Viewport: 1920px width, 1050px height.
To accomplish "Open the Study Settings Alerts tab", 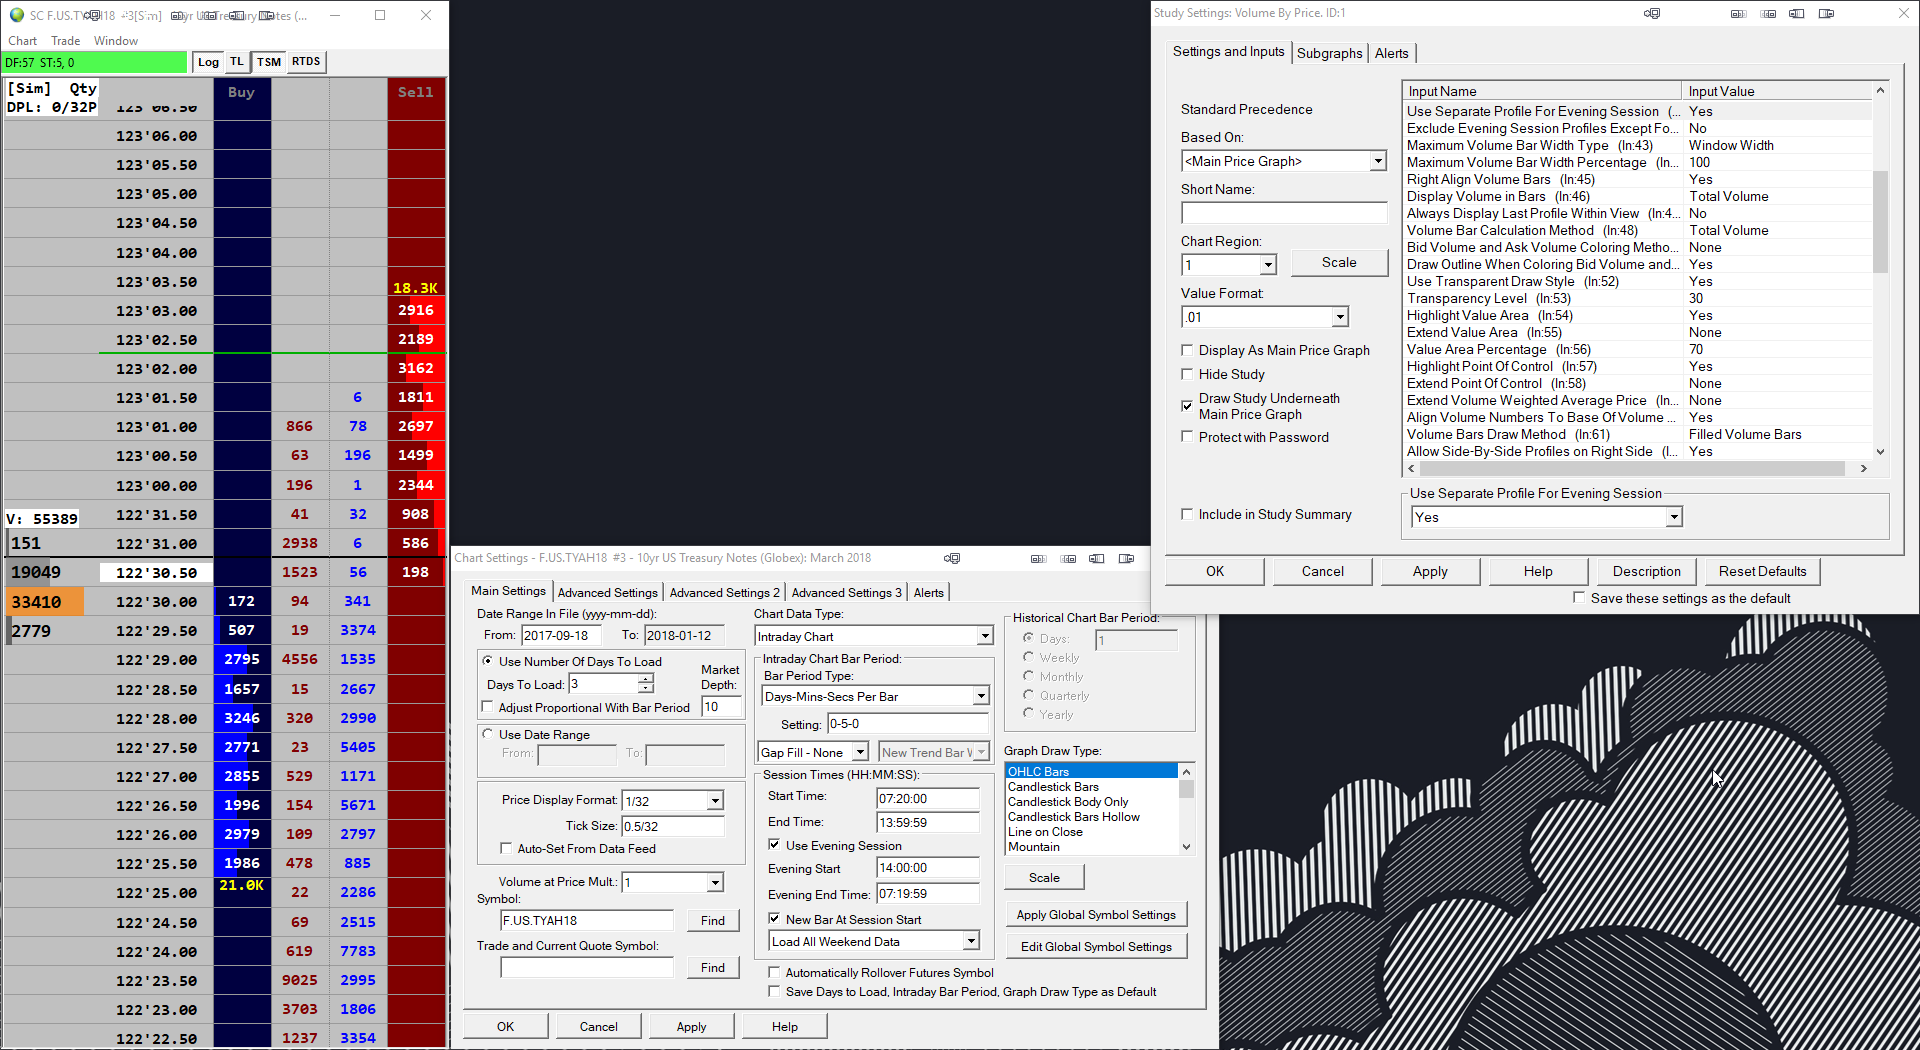I will point(1391,53).
